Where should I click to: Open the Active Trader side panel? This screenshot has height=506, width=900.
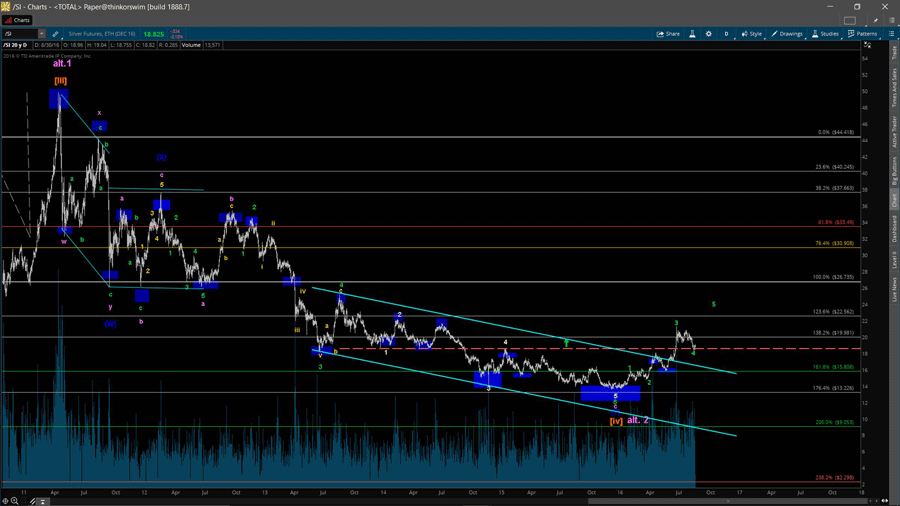pyautogui.click(x=894, y=132)
